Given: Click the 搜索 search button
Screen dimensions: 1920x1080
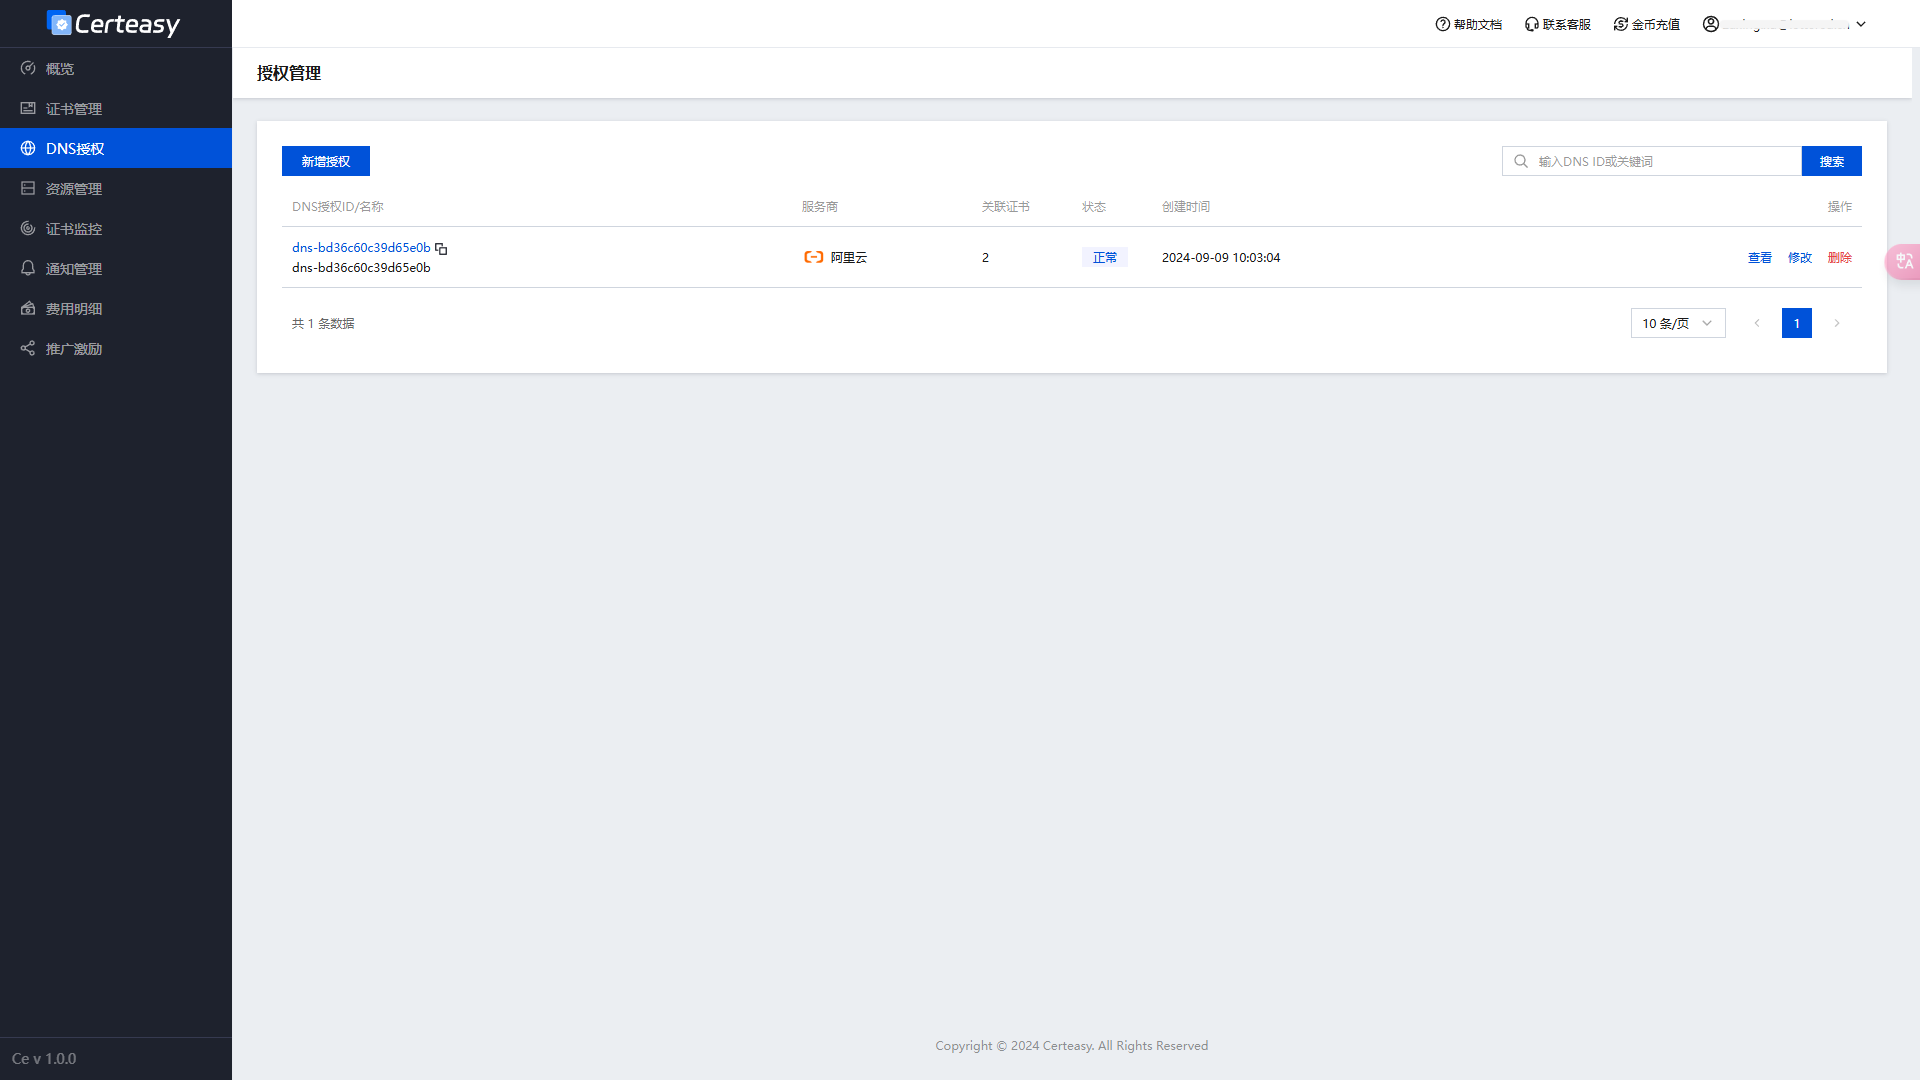Looking at the screenshot, I should [1832, 161].
